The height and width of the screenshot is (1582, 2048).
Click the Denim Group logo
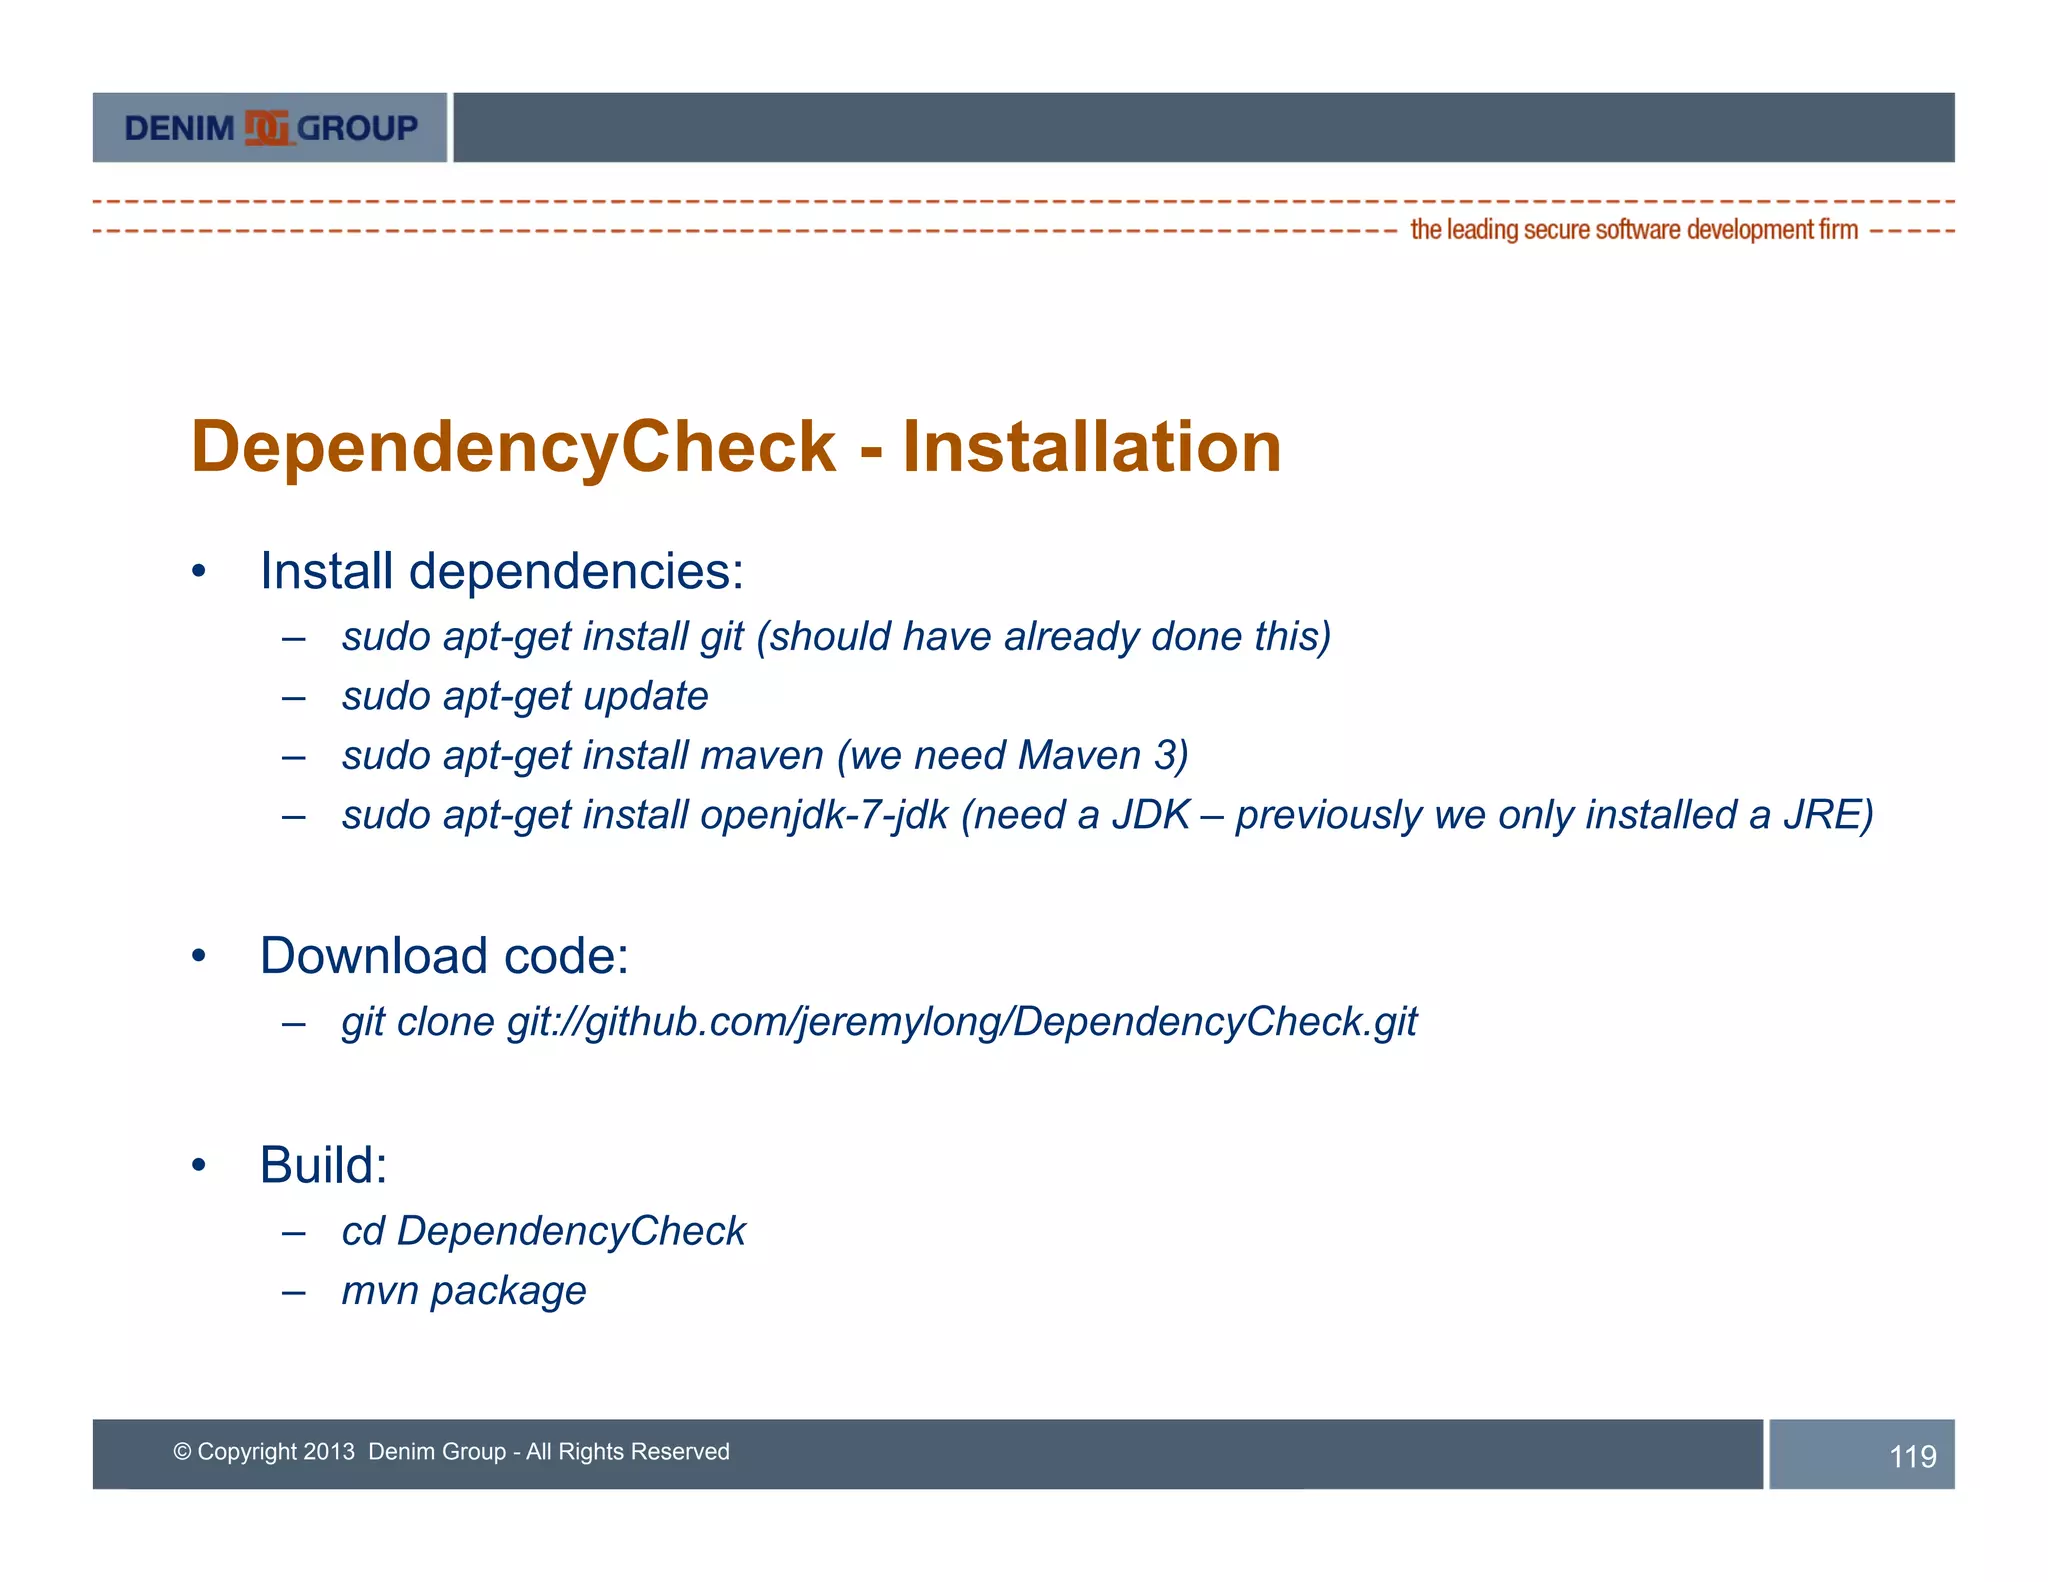(x=270, y=128)
